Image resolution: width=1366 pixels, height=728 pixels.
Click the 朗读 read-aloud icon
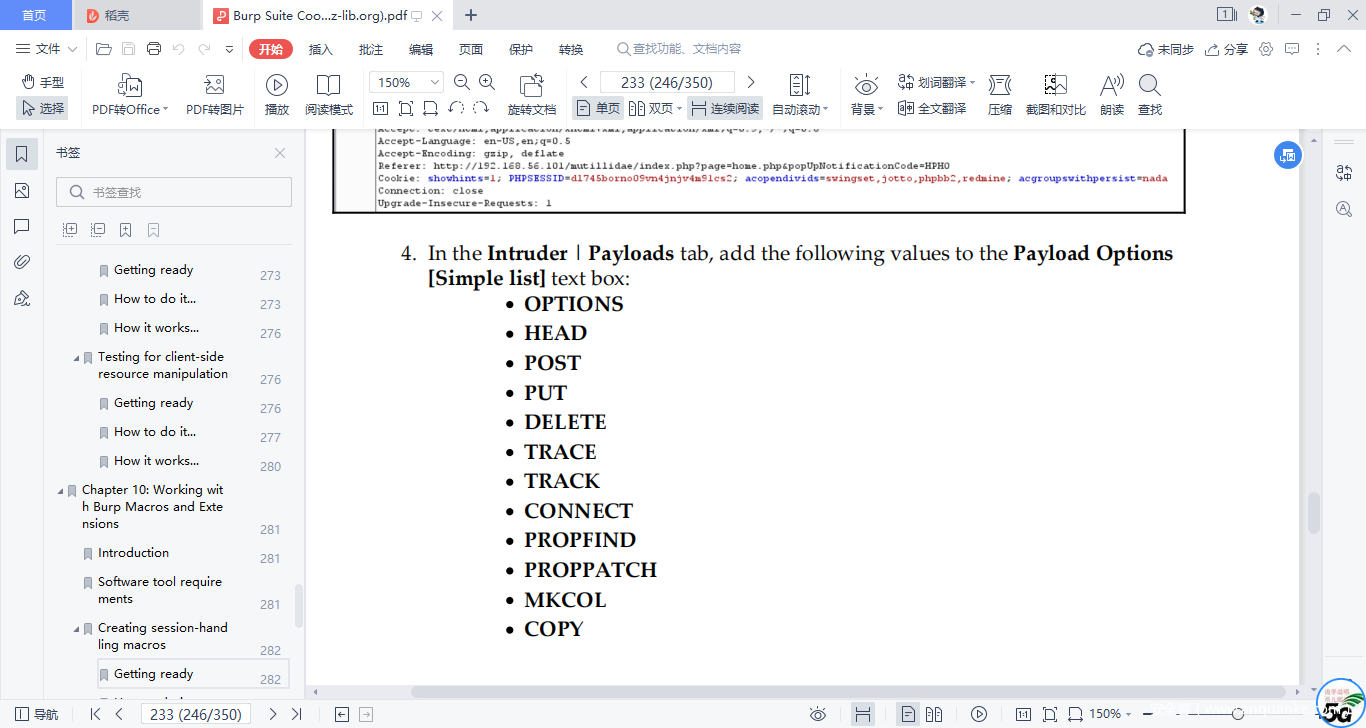pos(1111,86)
